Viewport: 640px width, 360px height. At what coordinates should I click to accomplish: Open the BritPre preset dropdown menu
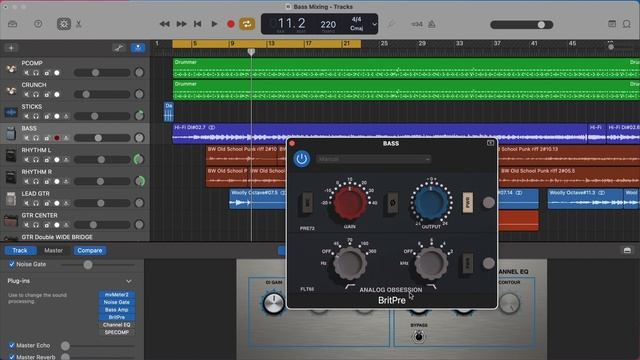click(x=373, y=159)
